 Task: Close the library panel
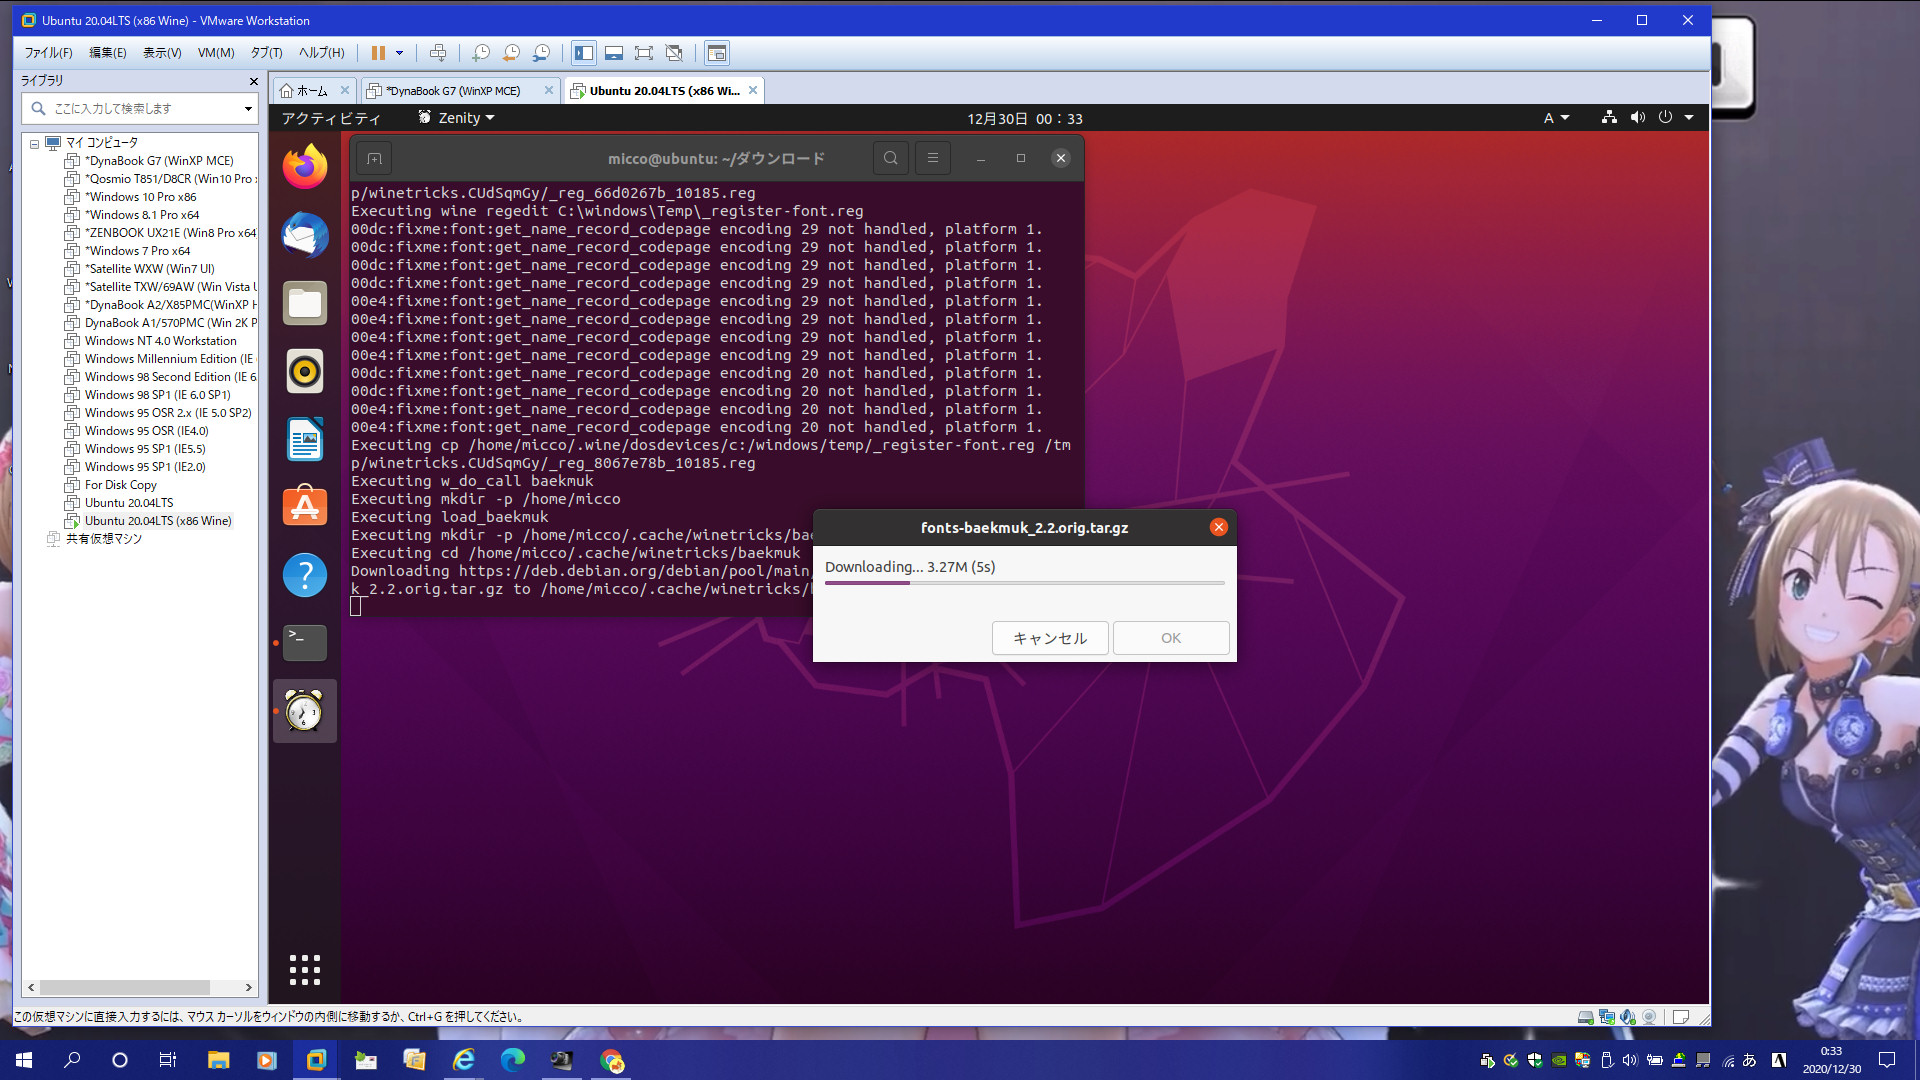253,81
